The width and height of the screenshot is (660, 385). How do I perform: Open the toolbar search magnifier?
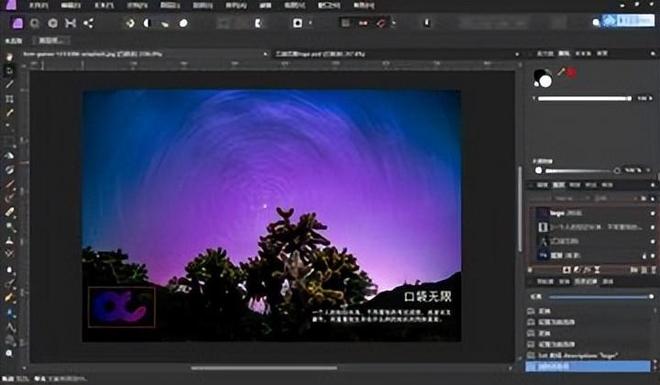pos(596,23)
